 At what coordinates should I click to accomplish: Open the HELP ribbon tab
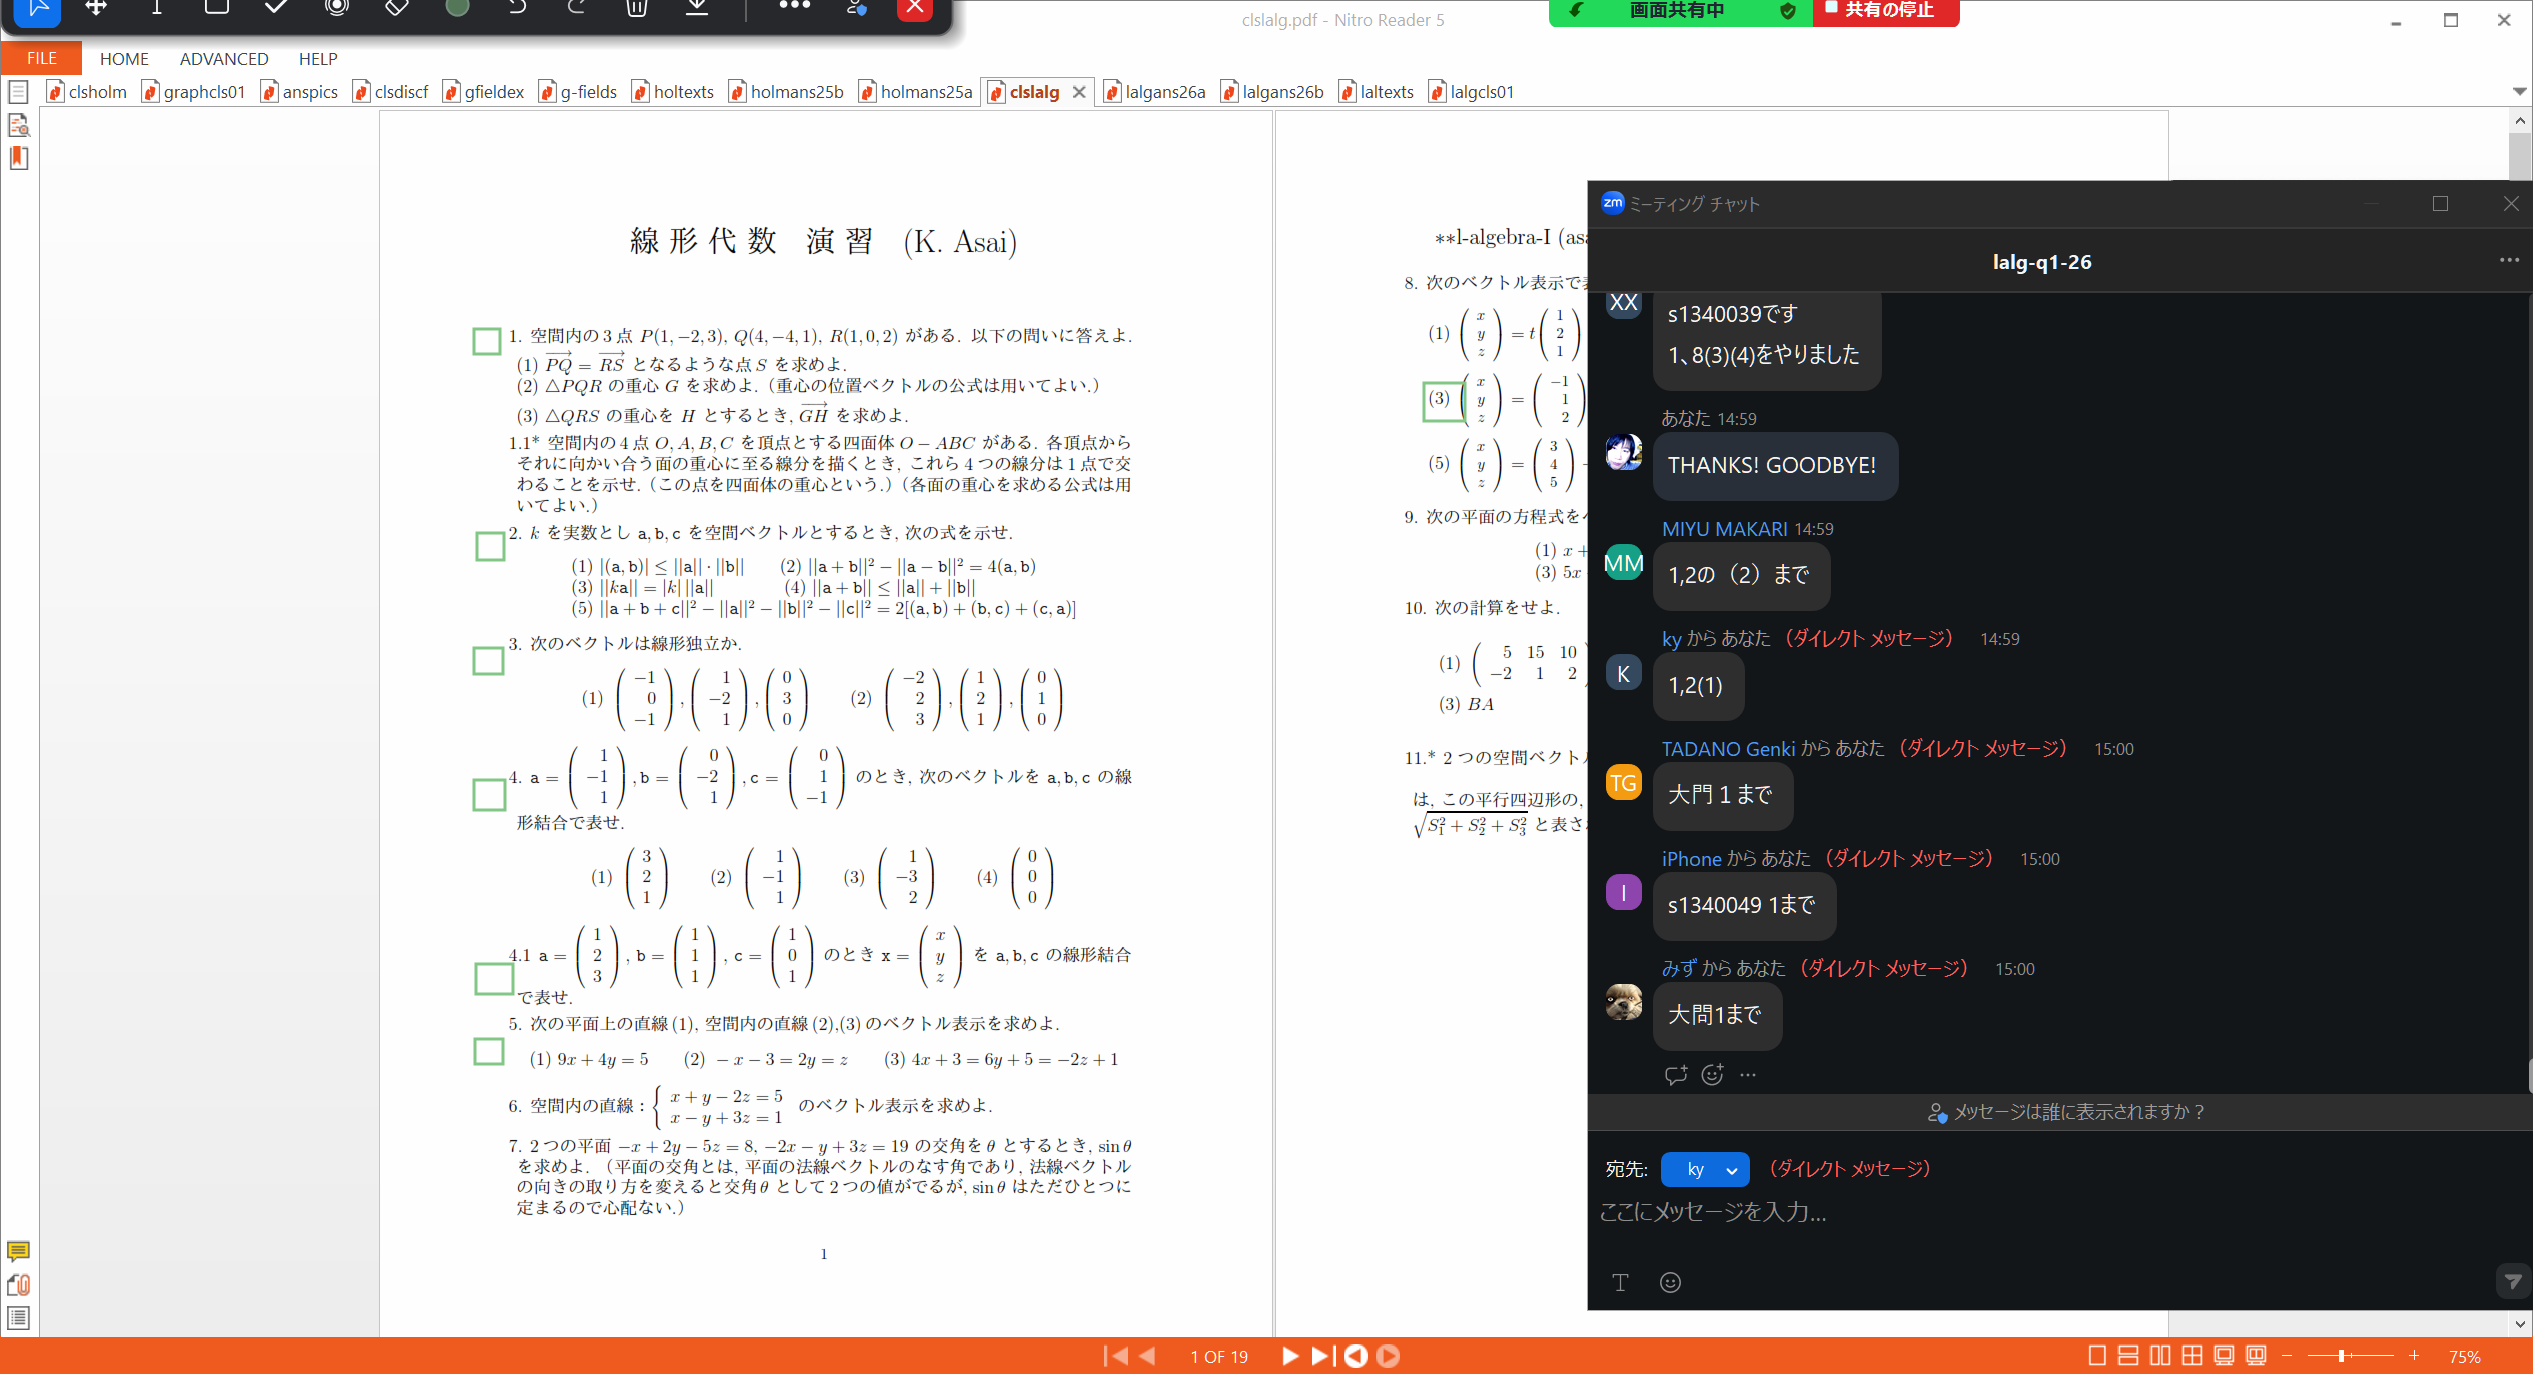[318, 59]
